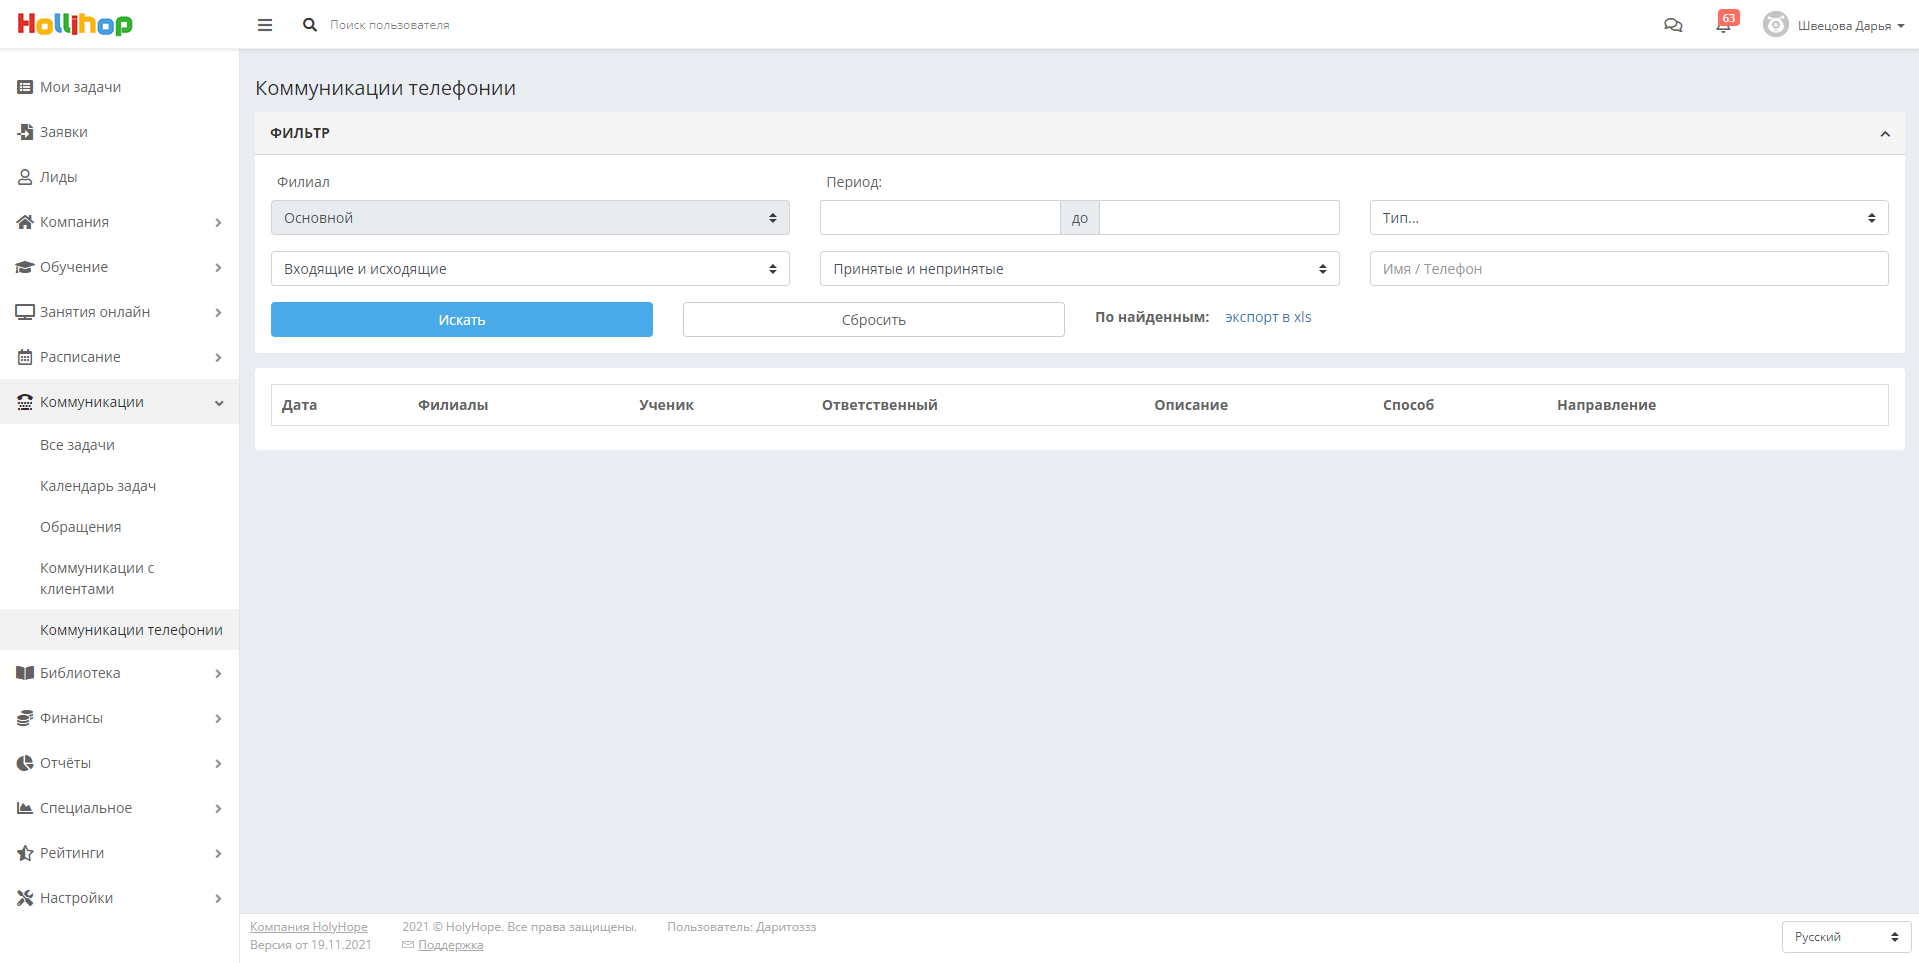Expand the Обучение submenu arrow

coord(218,268)
